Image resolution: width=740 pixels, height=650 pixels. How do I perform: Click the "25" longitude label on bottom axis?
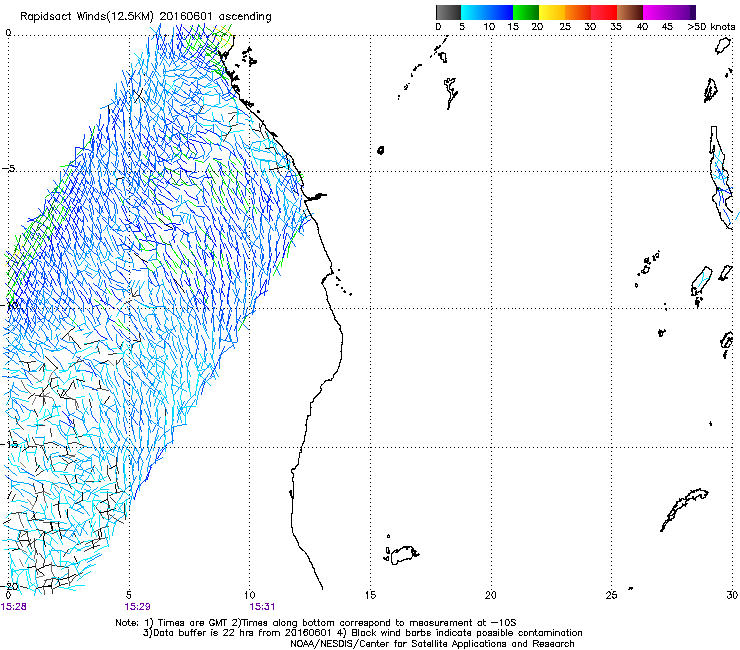(x=611, y=595)
